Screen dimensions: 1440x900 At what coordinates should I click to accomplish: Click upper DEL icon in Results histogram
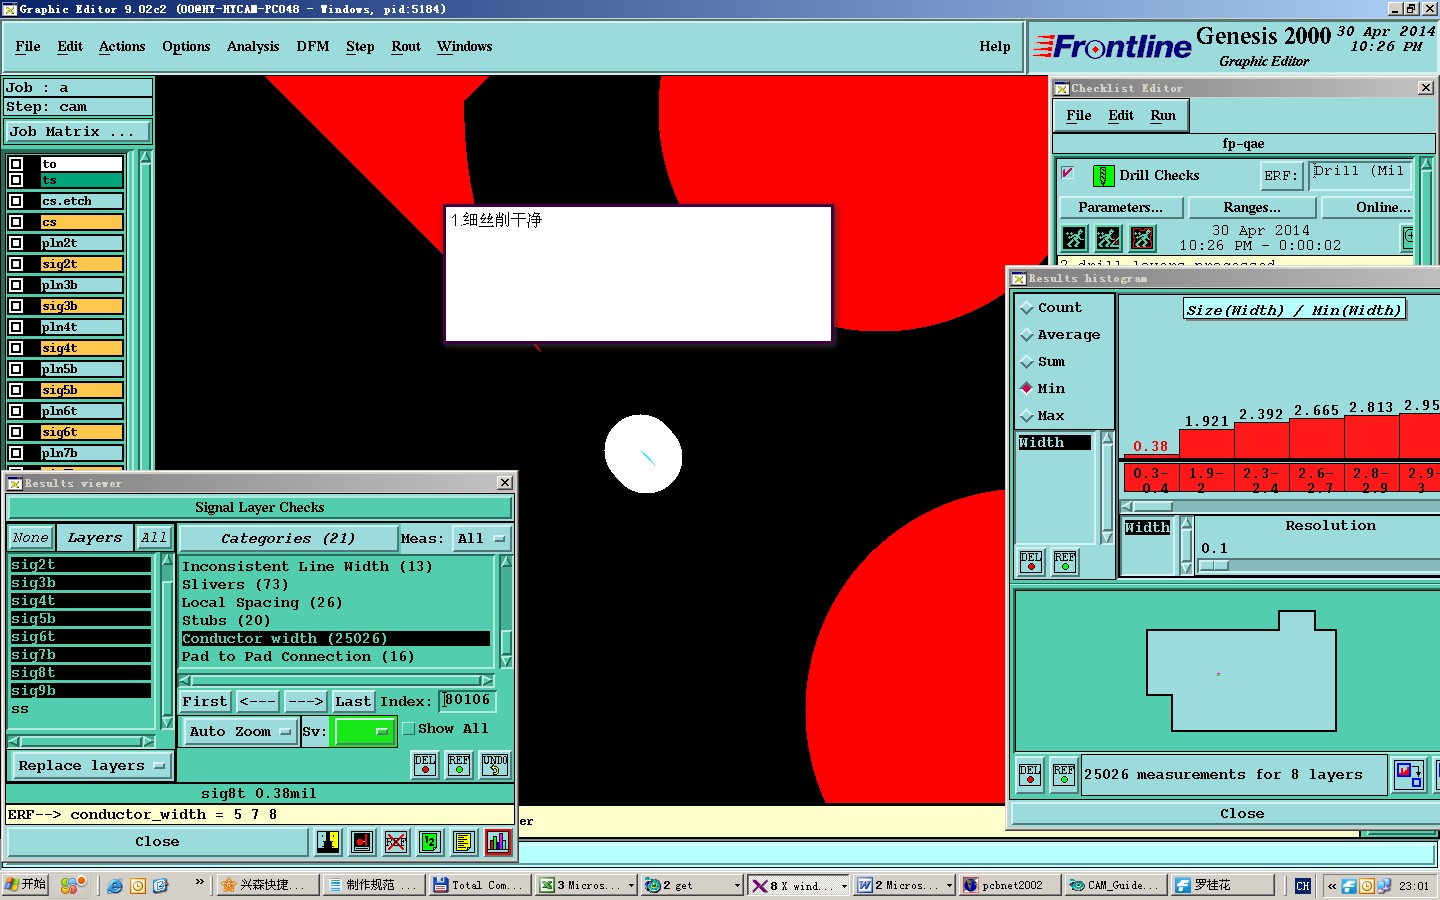(x=1031, y=562)
